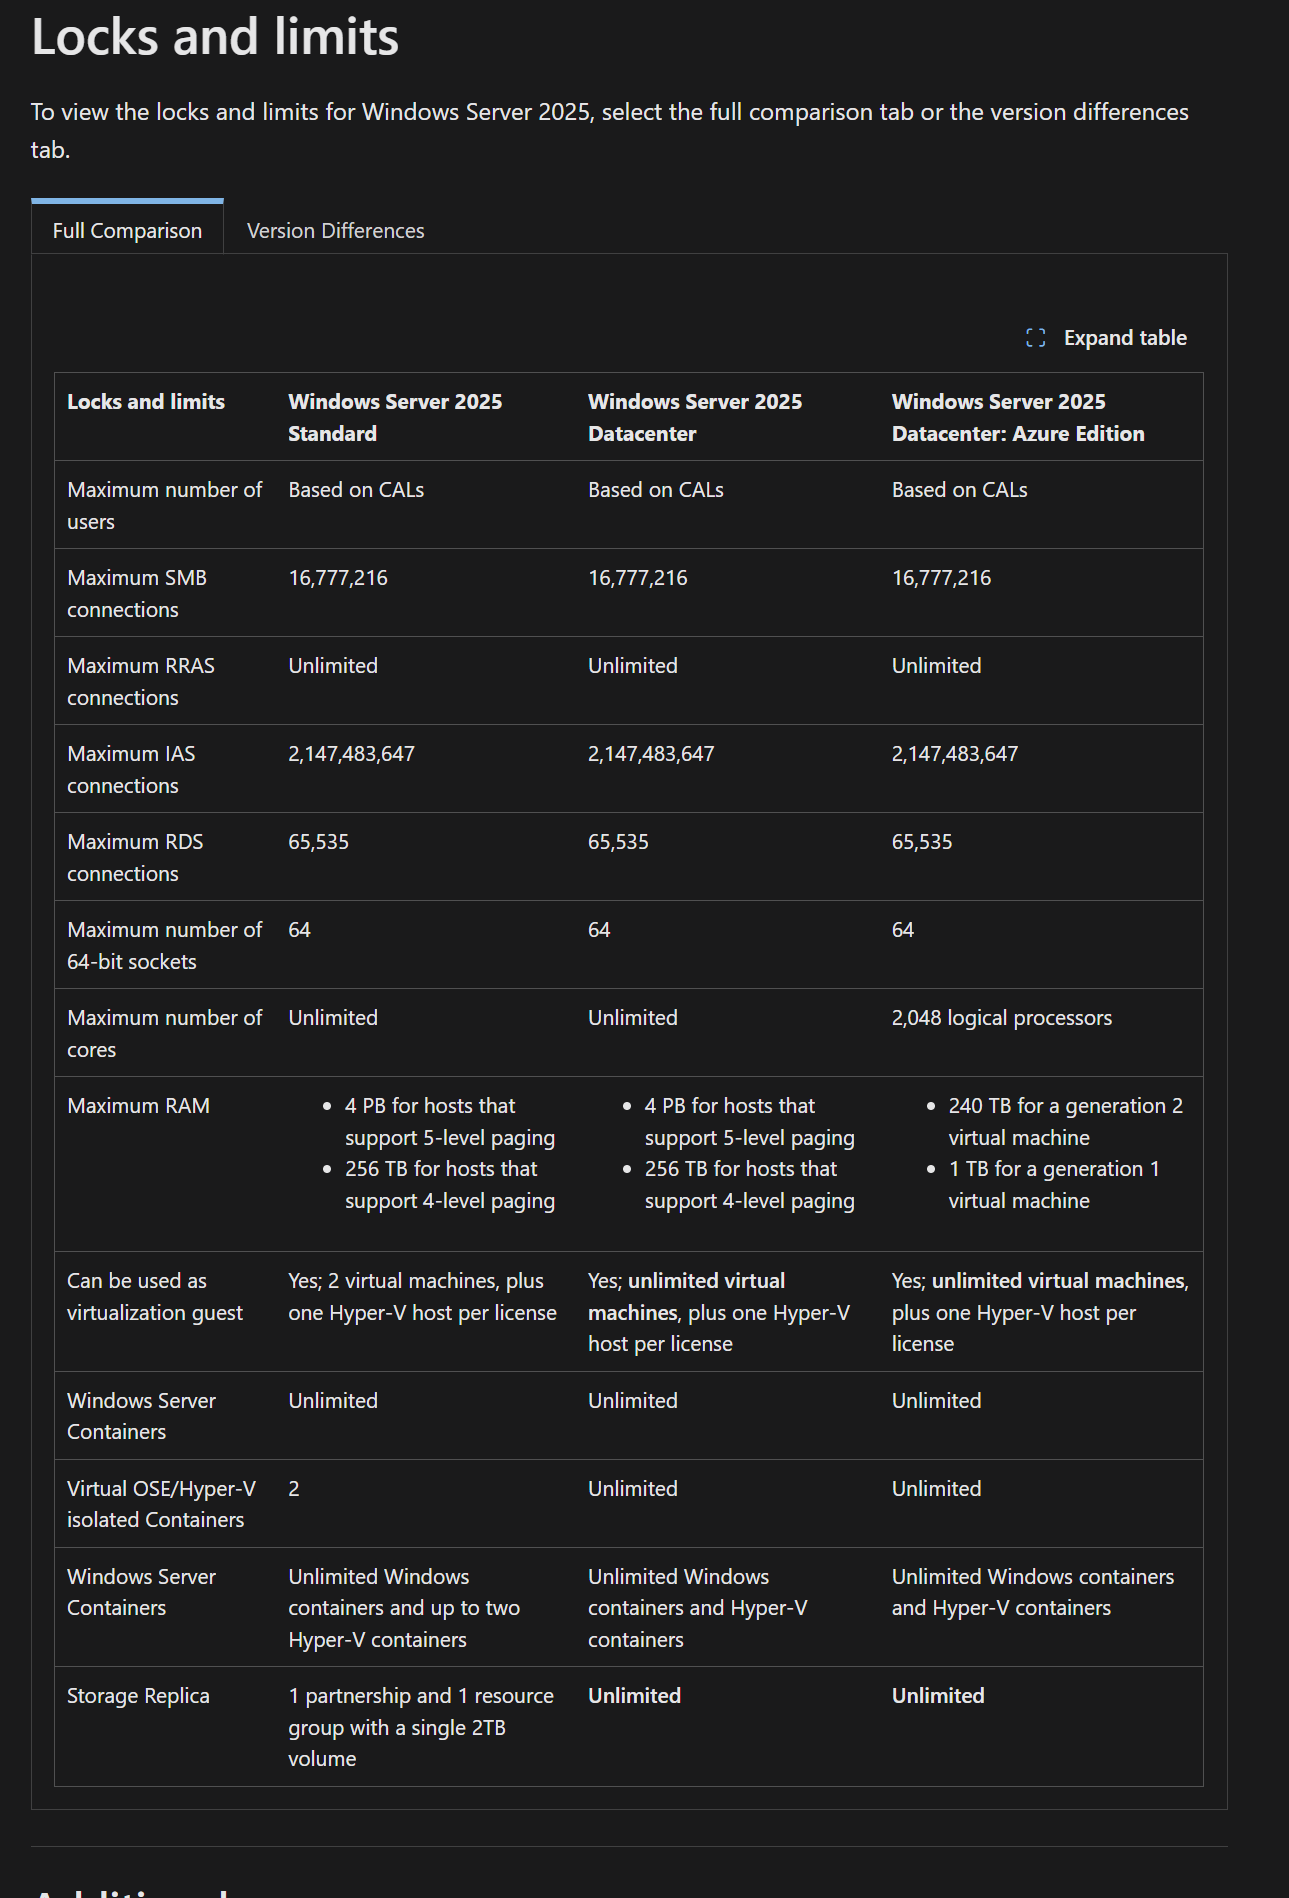Click the Storage Replica row label

[138, 1696]
